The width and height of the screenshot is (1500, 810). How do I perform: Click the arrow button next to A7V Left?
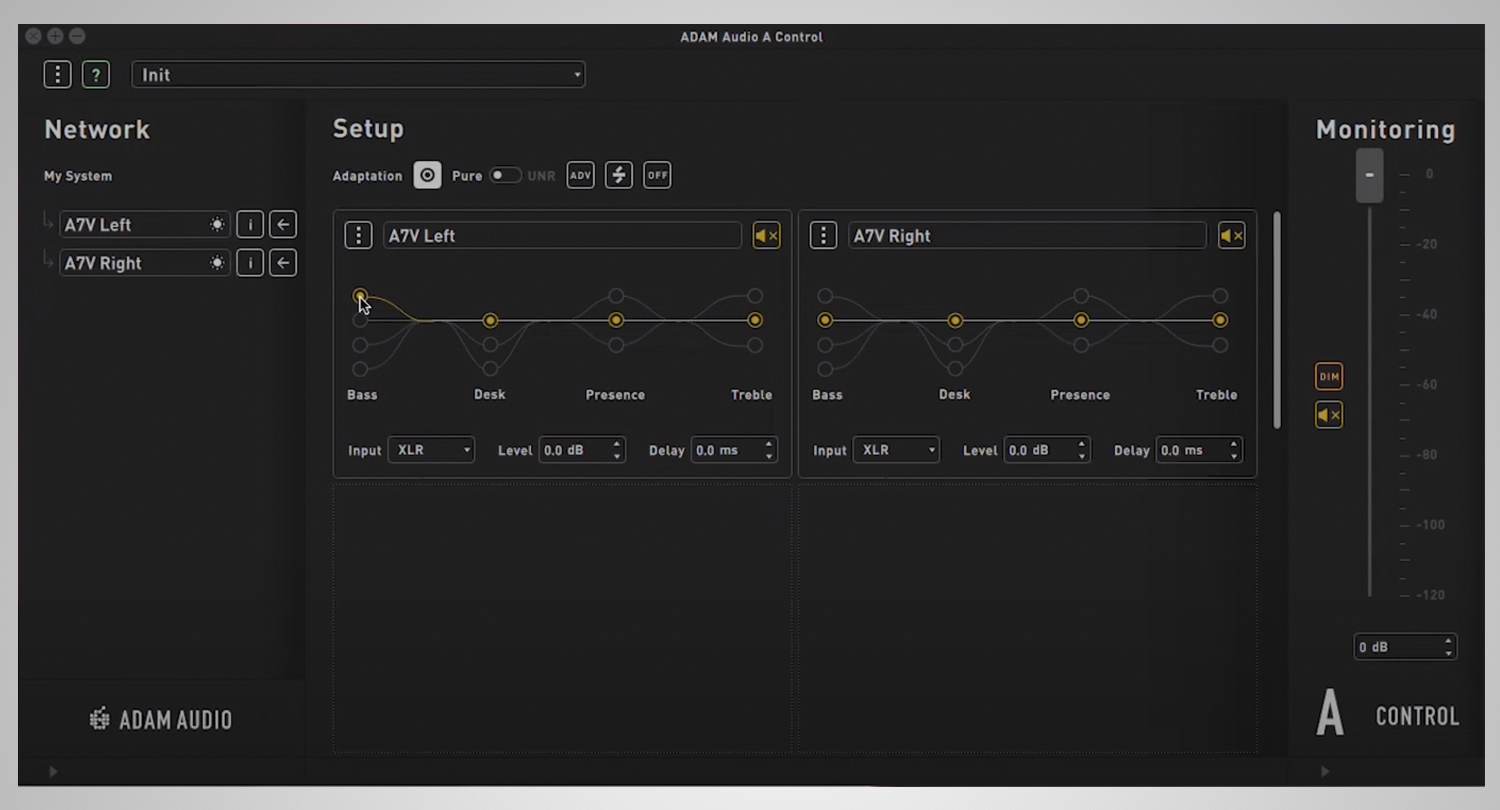[x=283, y=225]
